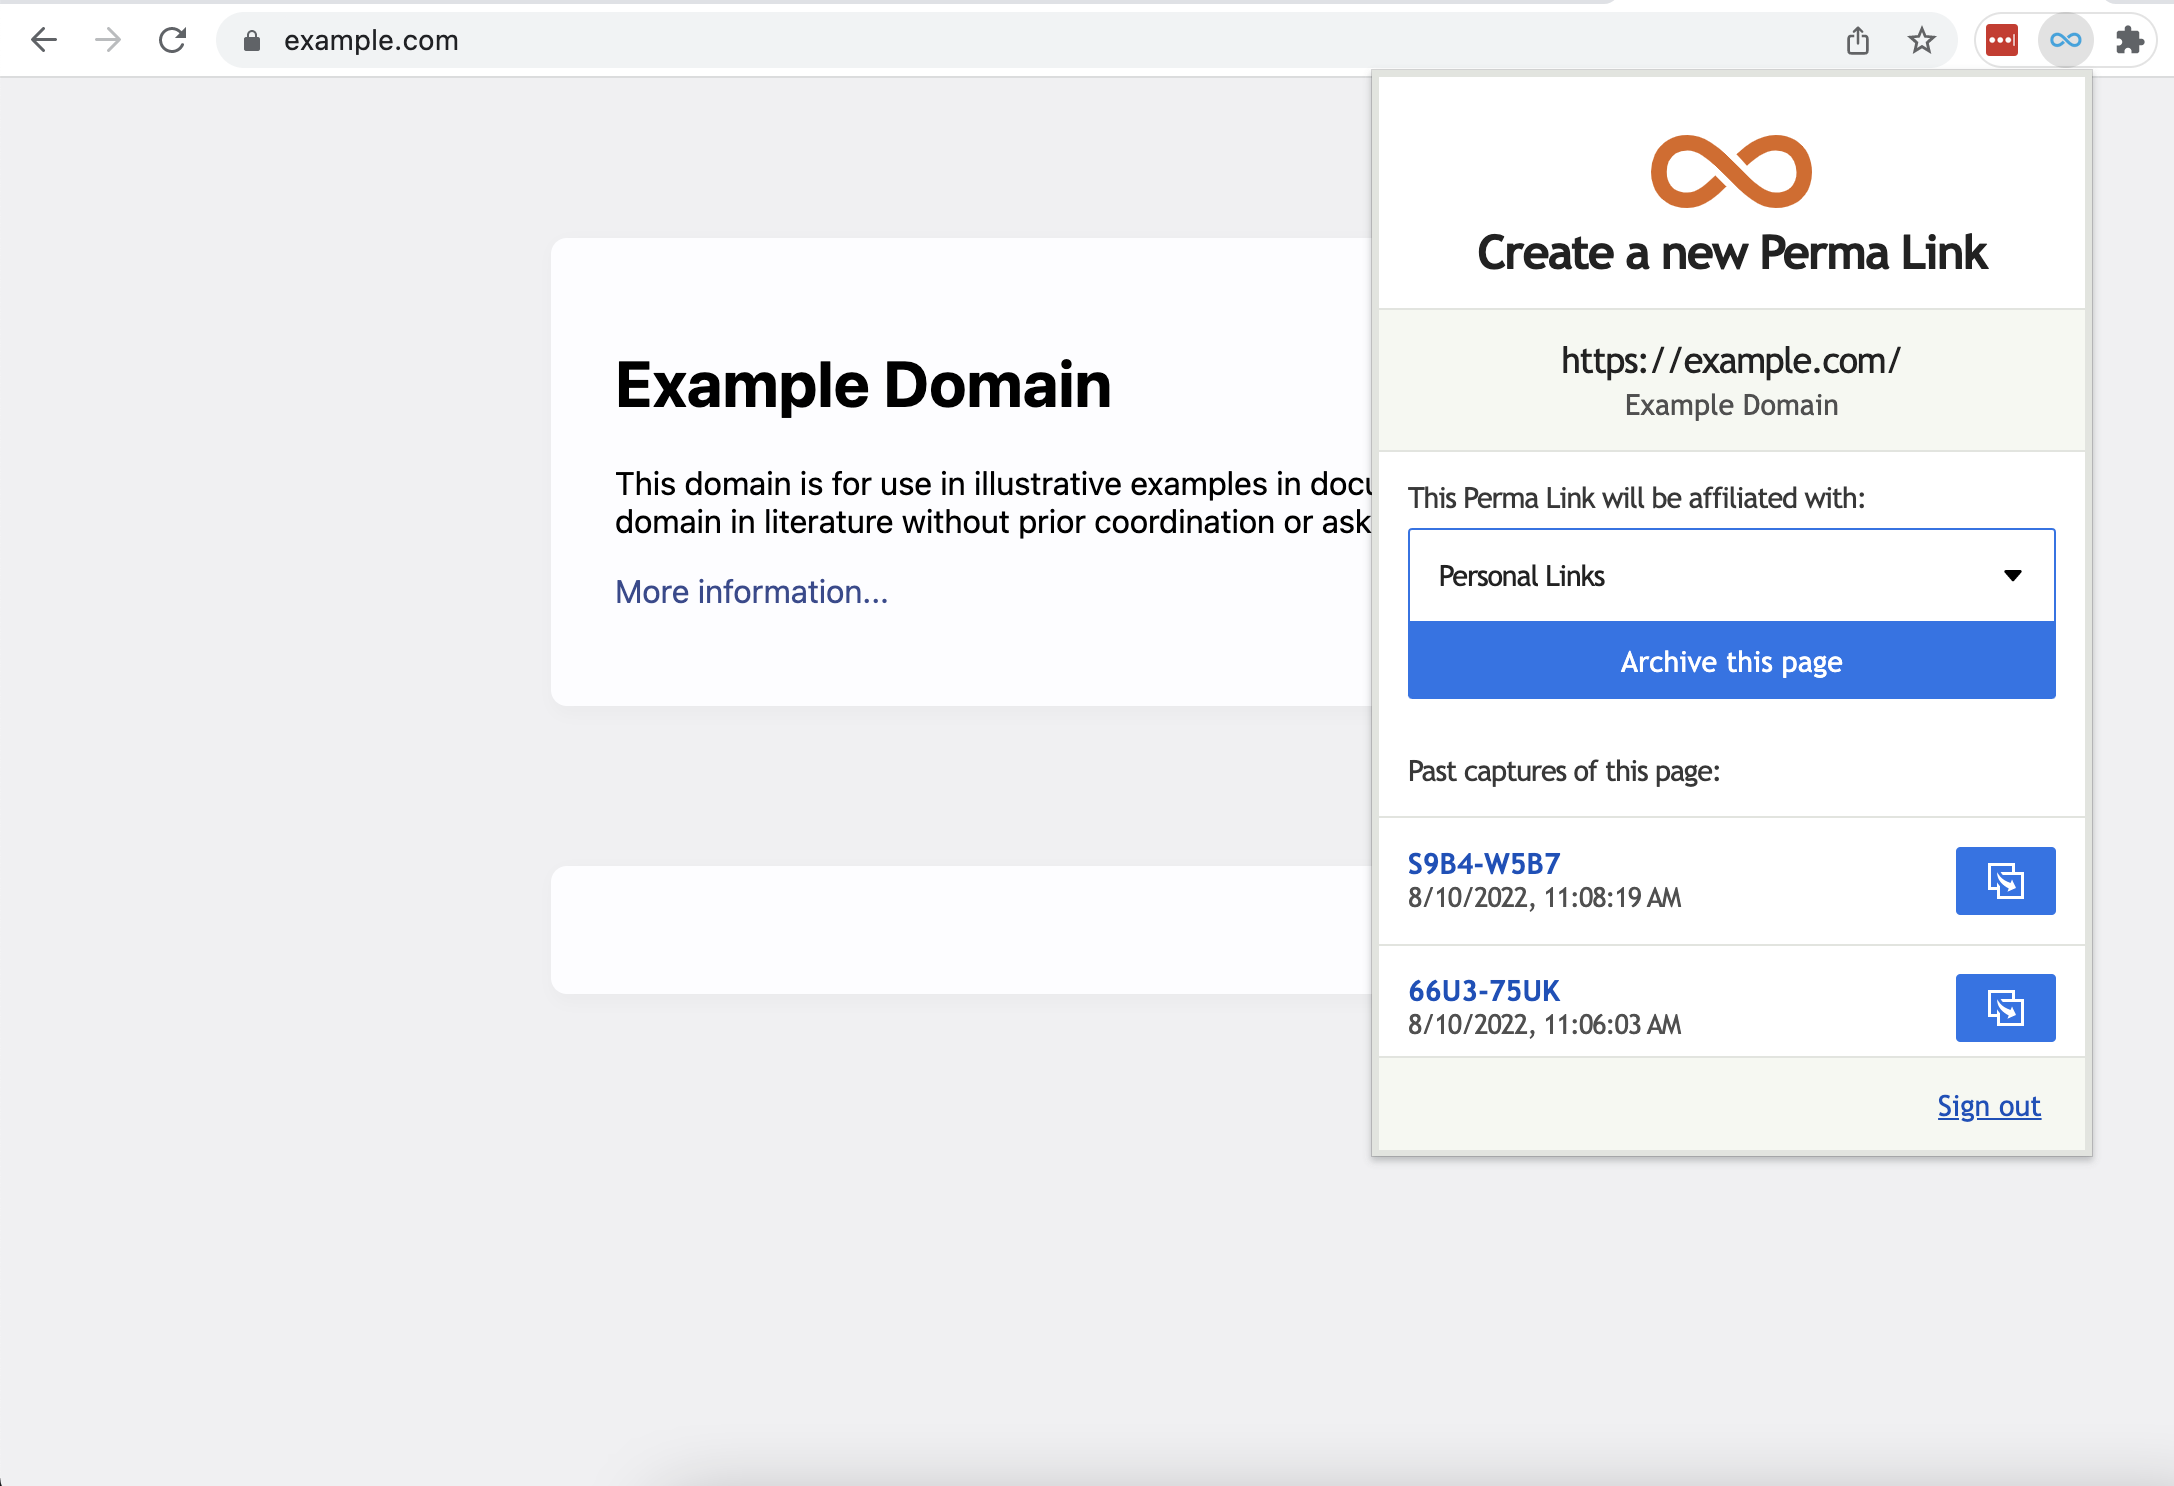
Task: Click the example.com address bar
Action: 370,41
